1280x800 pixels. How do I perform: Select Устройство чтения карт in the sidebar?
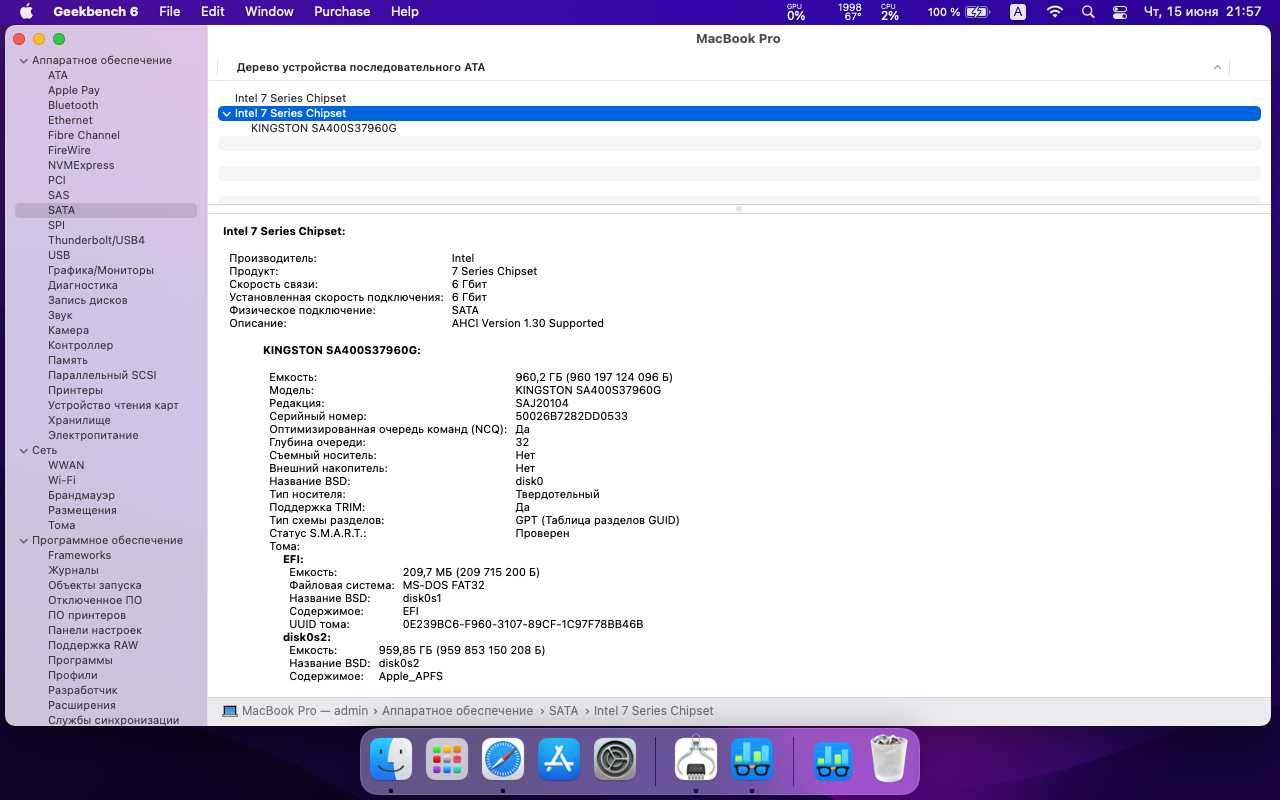(x=113, y=405)
